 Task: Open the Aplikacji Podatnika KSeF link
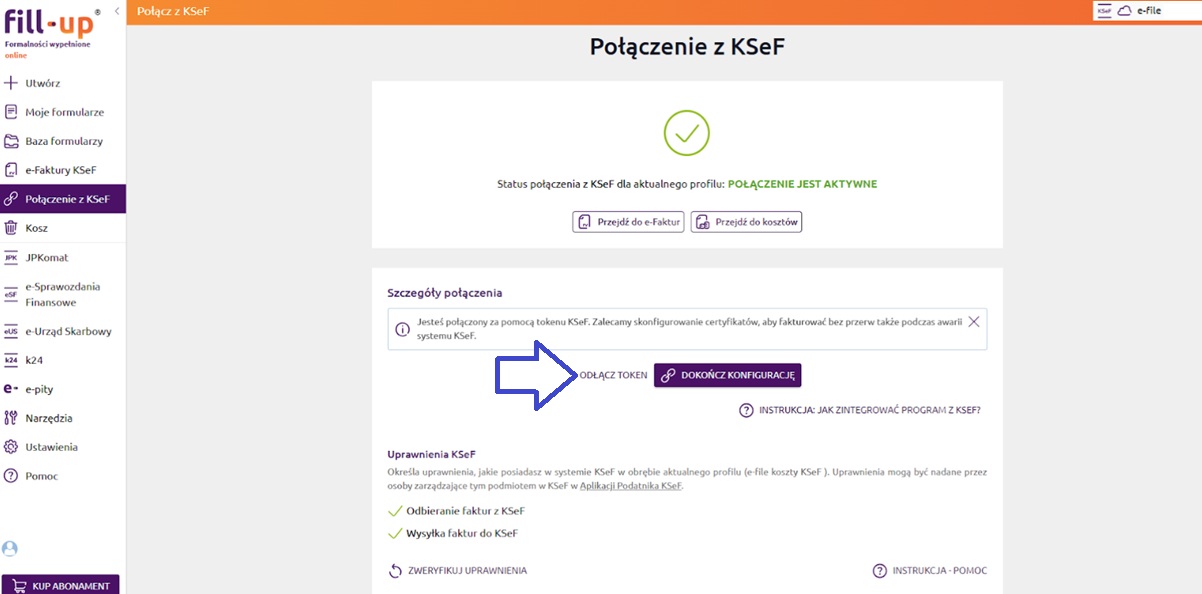tap(630, 485)
